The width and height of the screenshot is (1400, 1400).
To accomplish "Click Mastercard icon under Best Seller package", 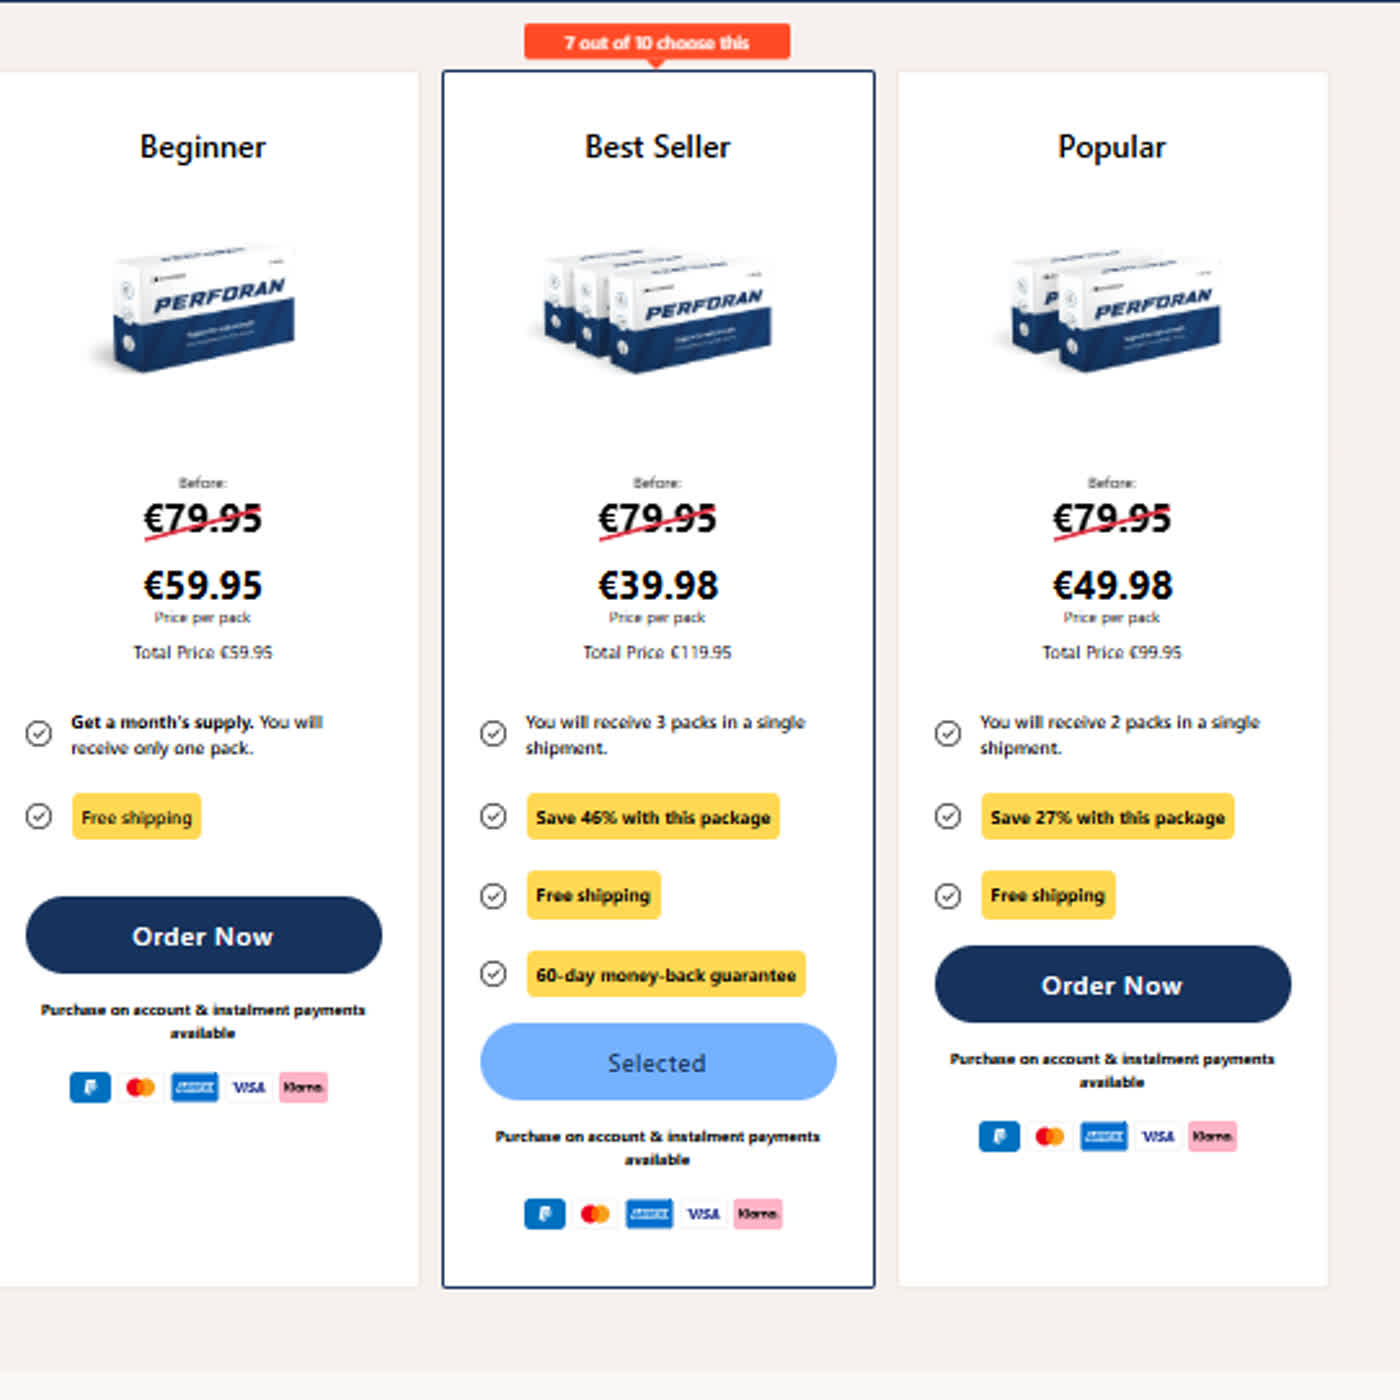I will [595, 1214].
